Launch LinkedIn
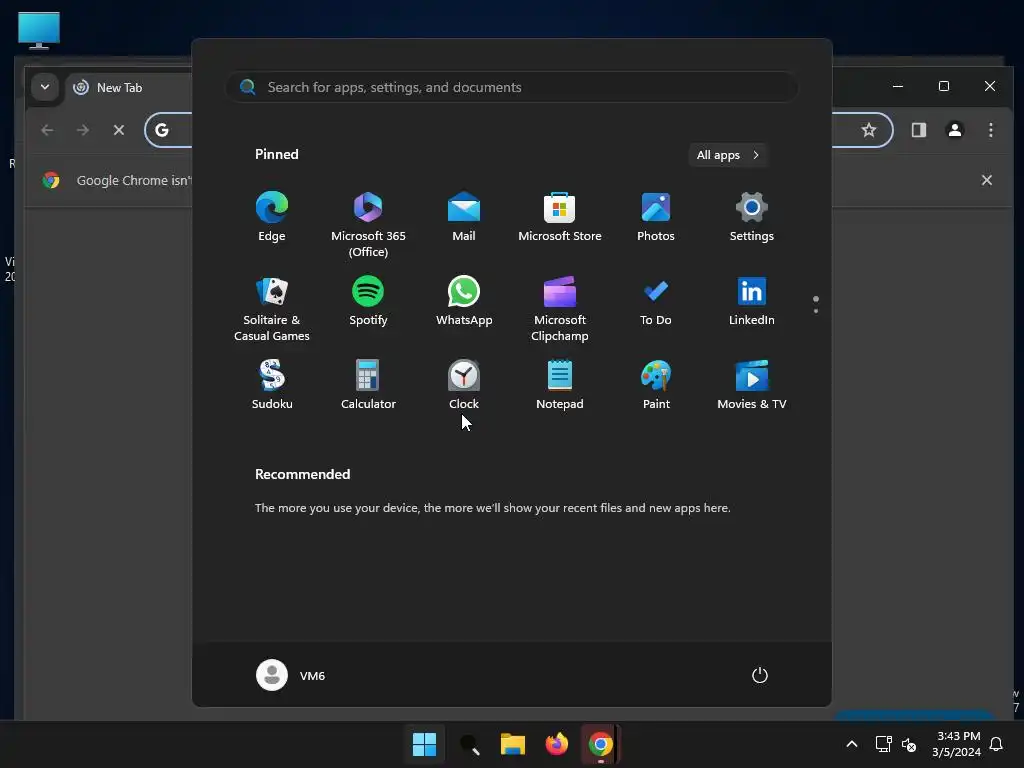 point(752,301)
